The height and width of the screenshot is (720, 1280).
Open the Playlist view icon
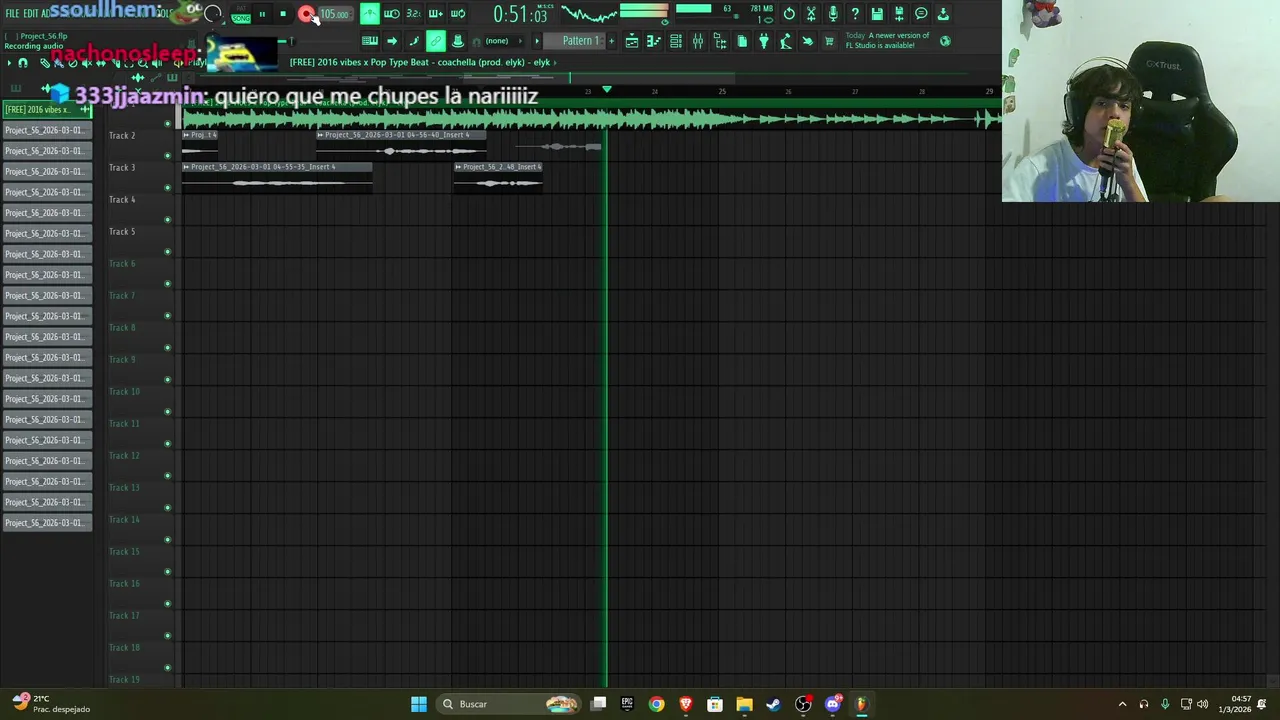click(x=632, y=41)
